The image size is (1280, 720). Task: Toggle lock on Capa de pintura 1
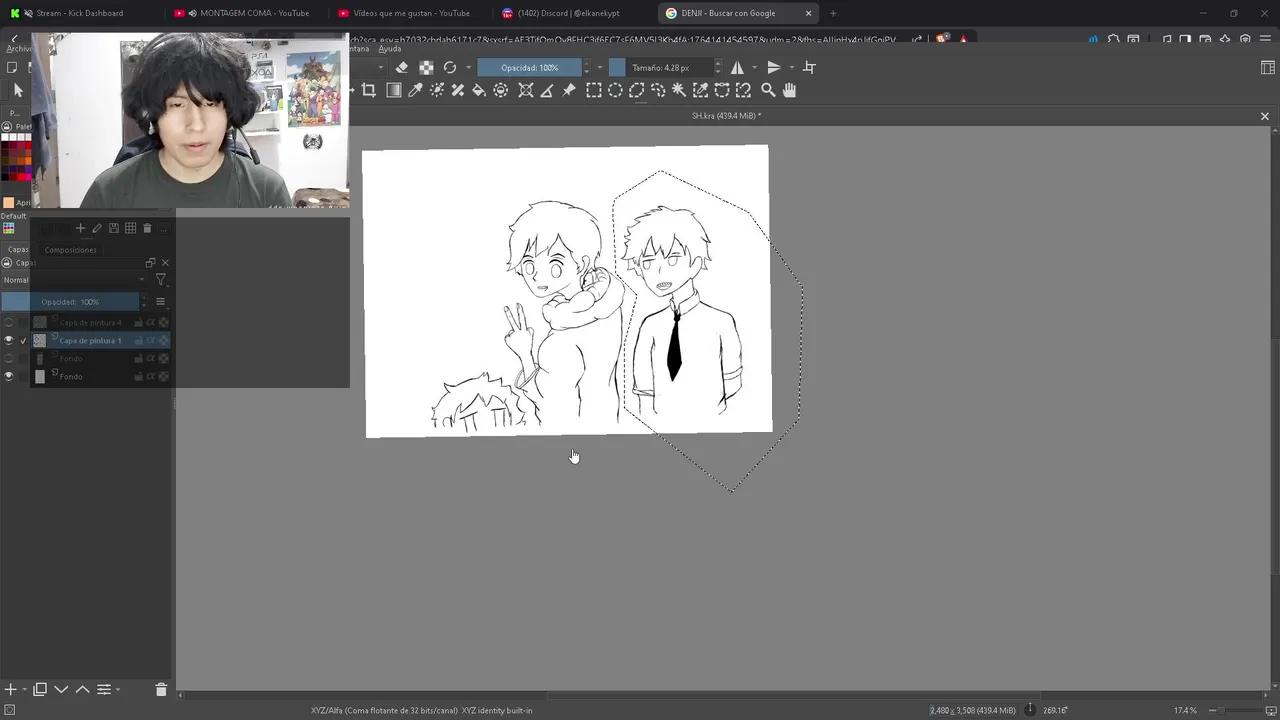click(139, 341)
